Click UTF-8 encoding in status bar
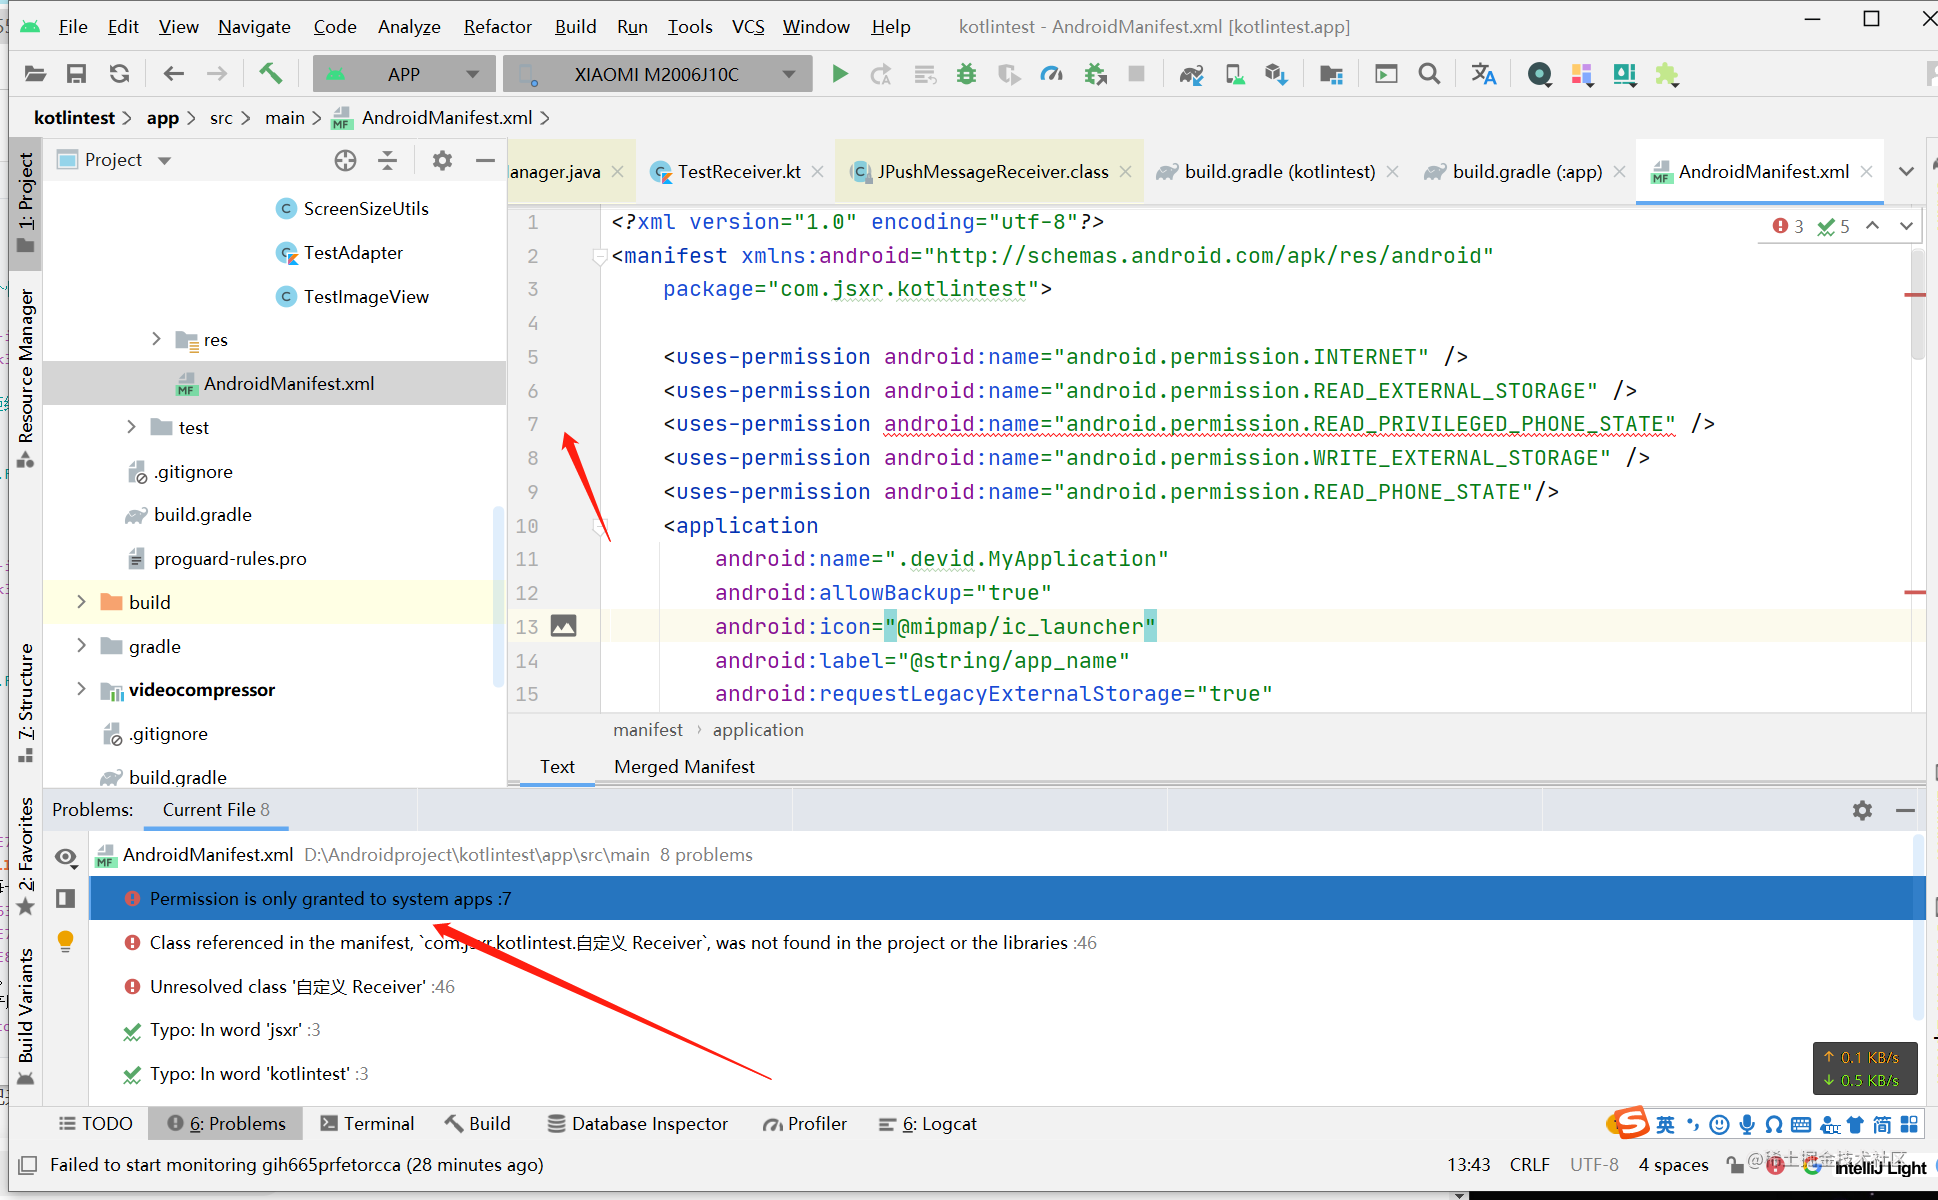 [x=1594, y=1165]
